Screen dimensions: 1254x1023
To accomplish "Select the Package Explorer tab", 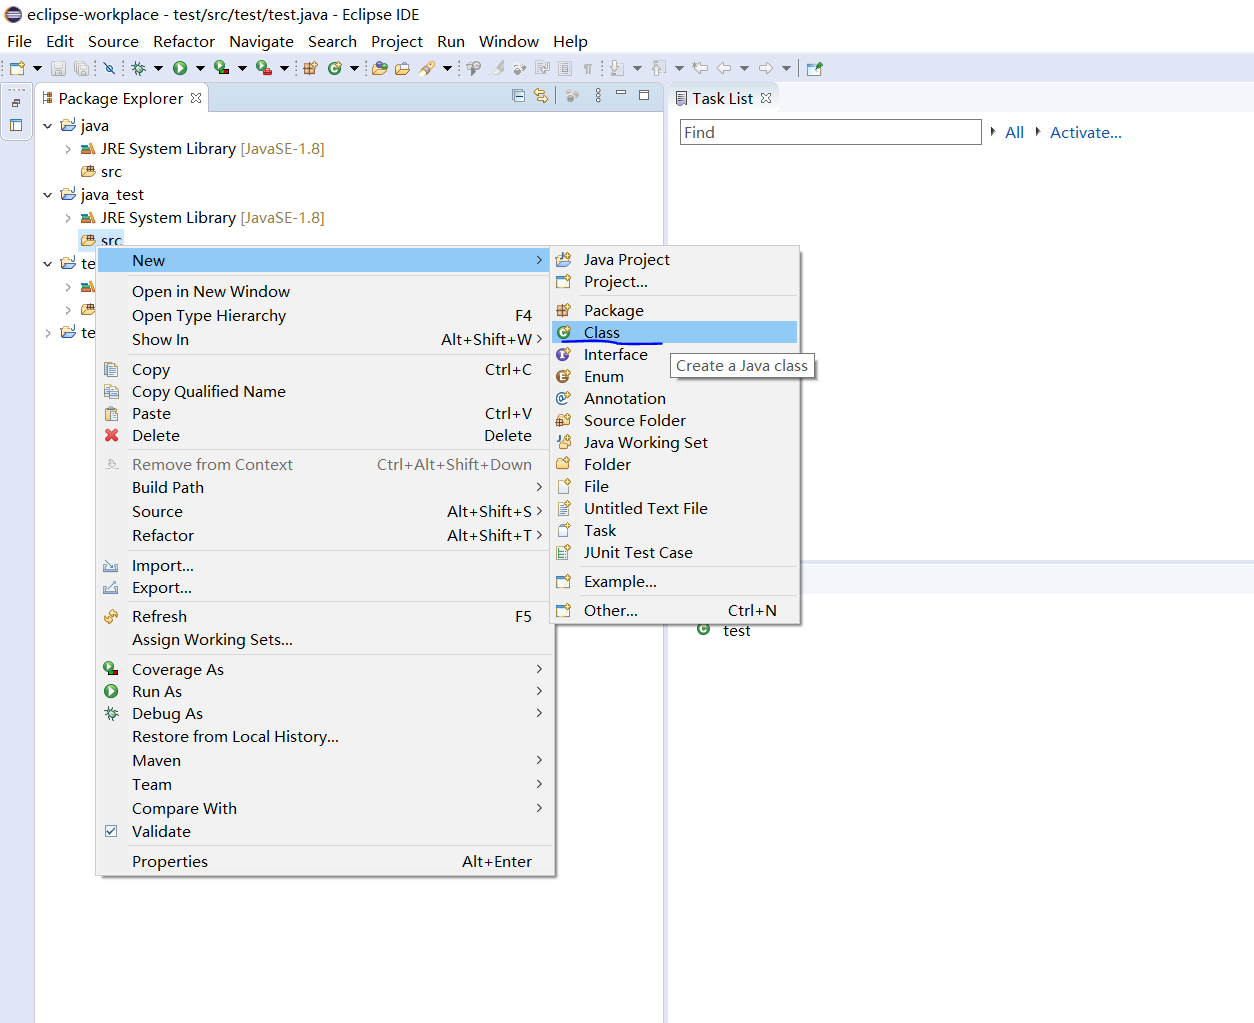I will click(121, 98).
